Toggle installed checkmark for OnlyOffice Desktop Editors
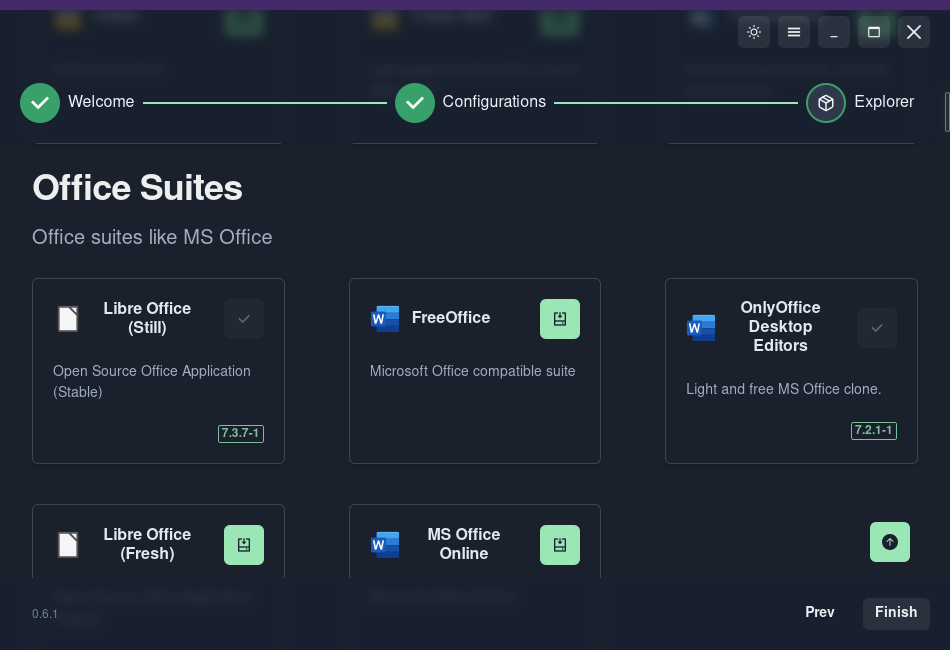The height and width of the screenshot is (650, 950). [x=877, y=328]
